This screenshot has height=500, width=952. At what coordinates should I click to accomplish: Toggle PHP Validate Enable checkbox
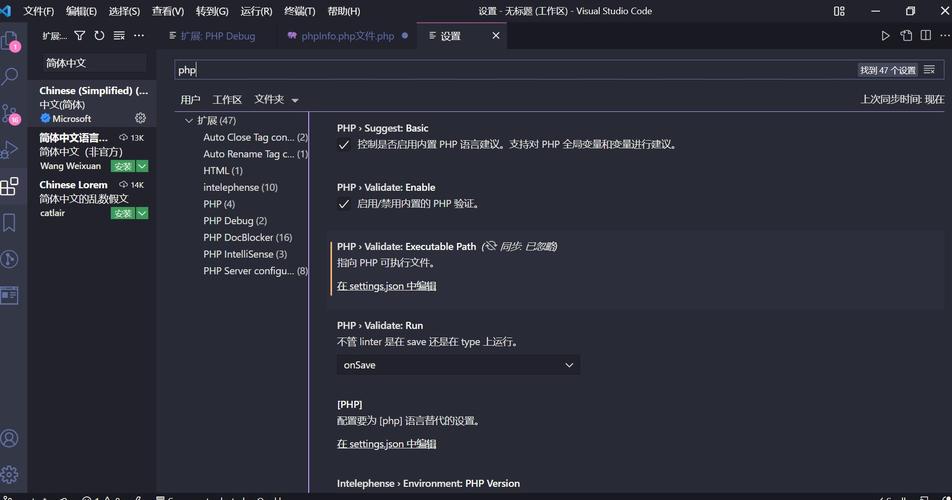(344, 204)
